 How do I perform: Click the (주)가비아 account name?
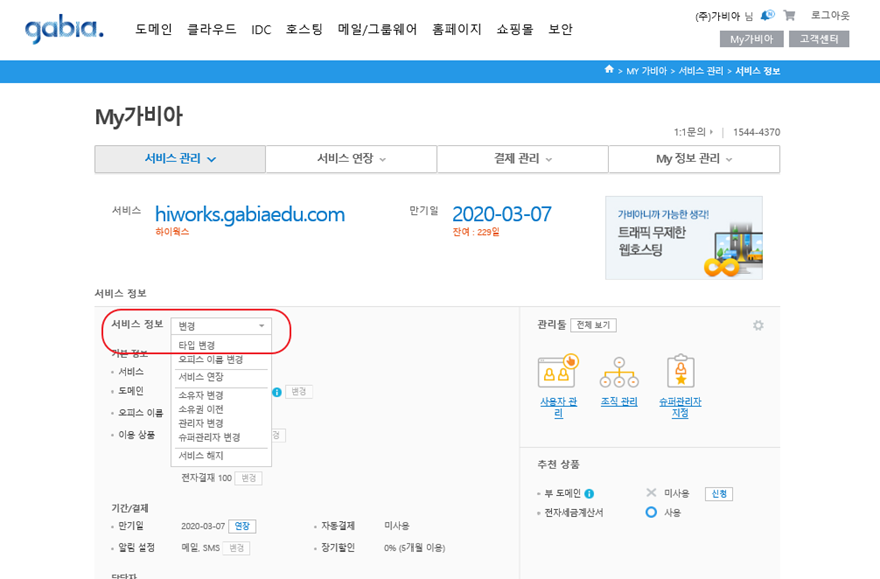pos(718,16)
